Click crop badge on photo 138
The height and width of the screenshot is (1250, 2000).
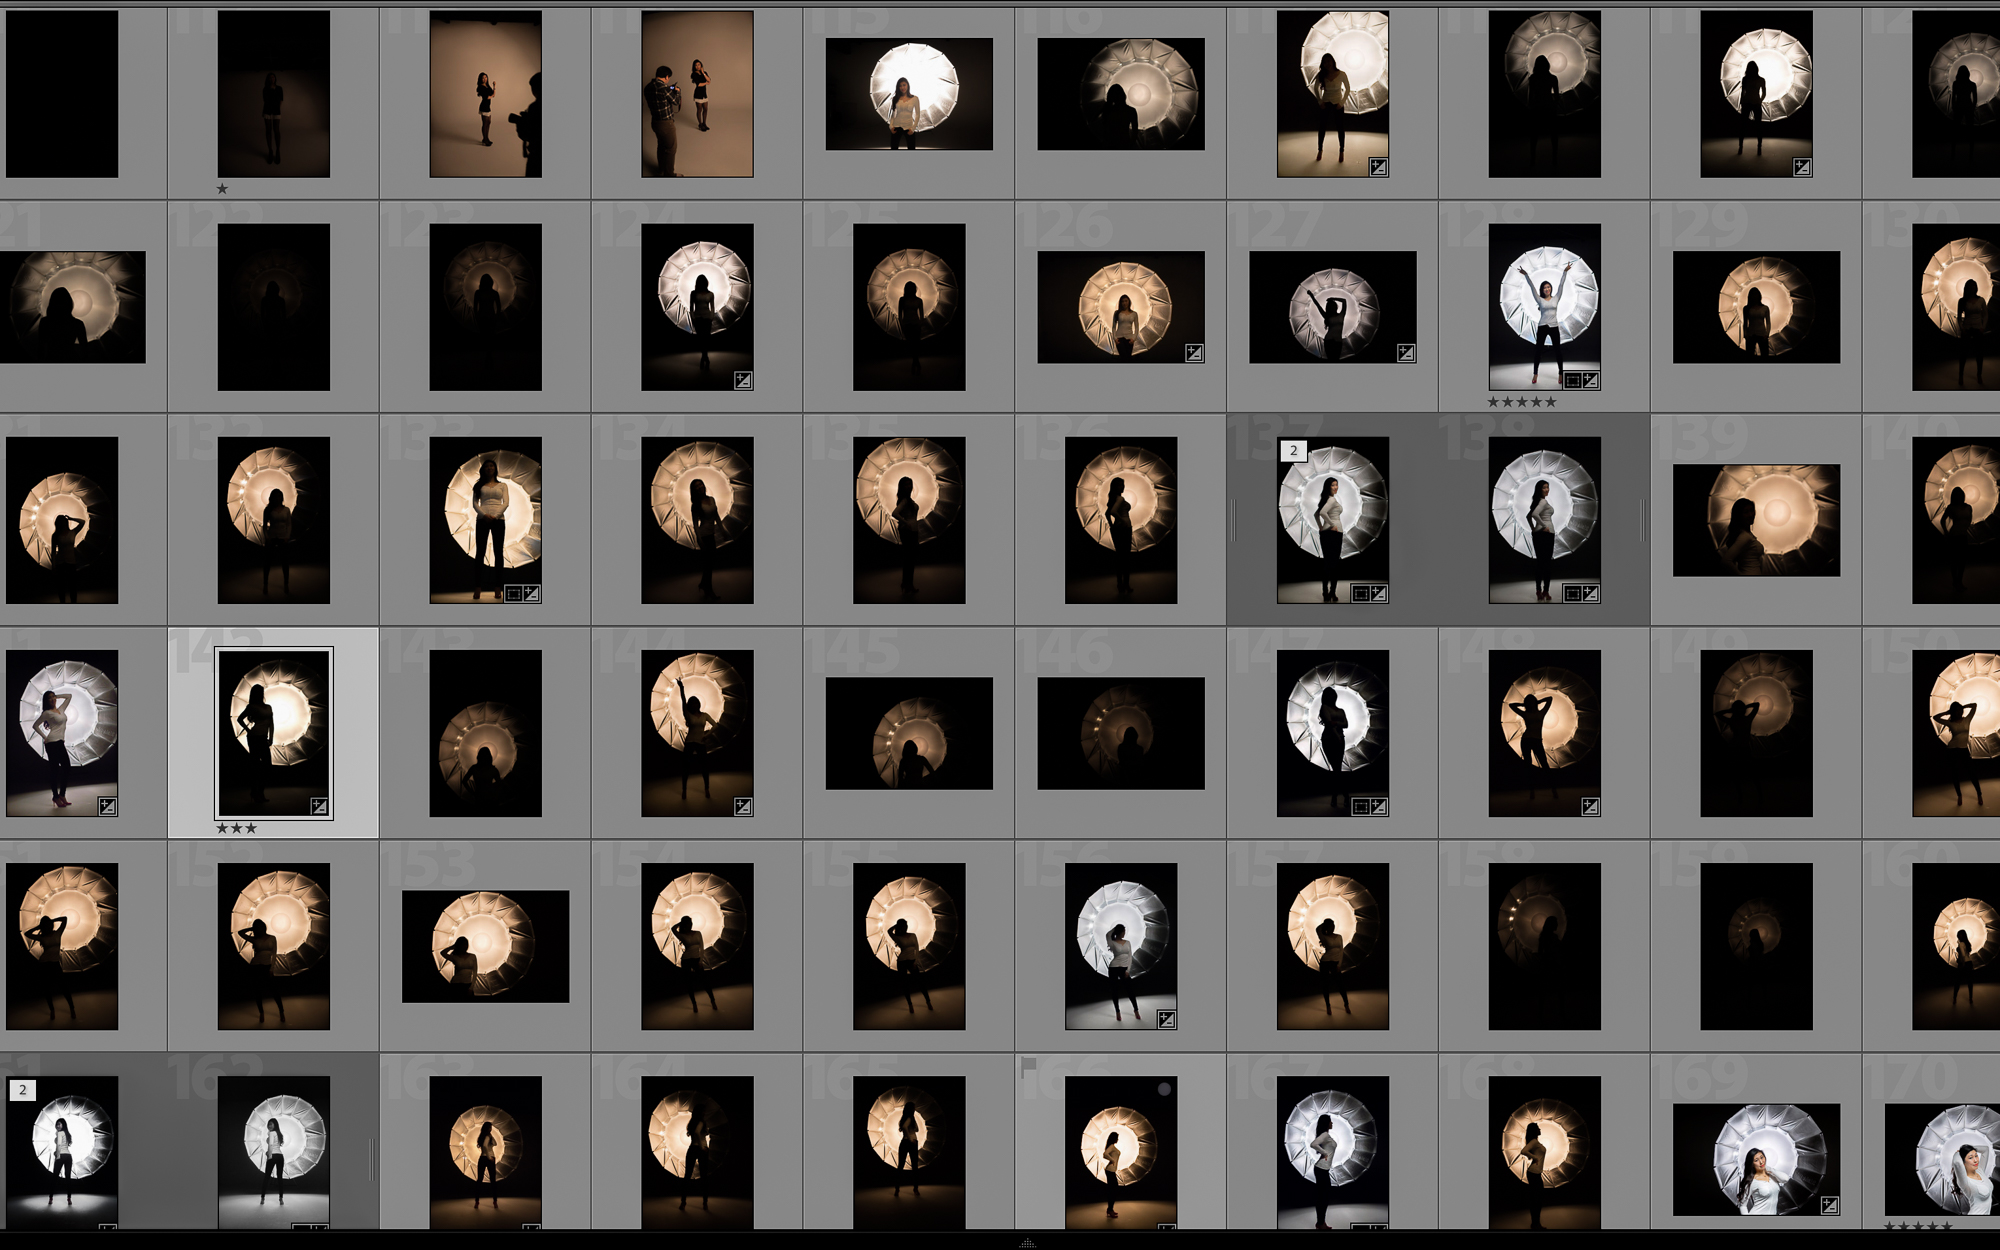[x=1572, y=593]
